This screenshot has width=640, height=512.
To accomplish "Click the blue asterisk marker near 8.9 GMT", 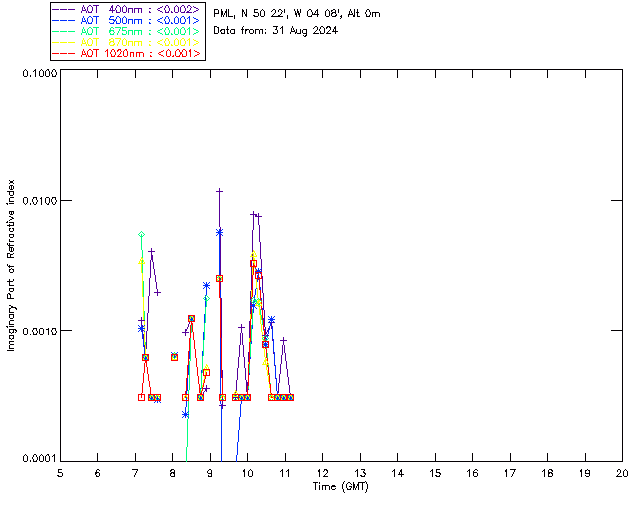I will pos(207,285).
